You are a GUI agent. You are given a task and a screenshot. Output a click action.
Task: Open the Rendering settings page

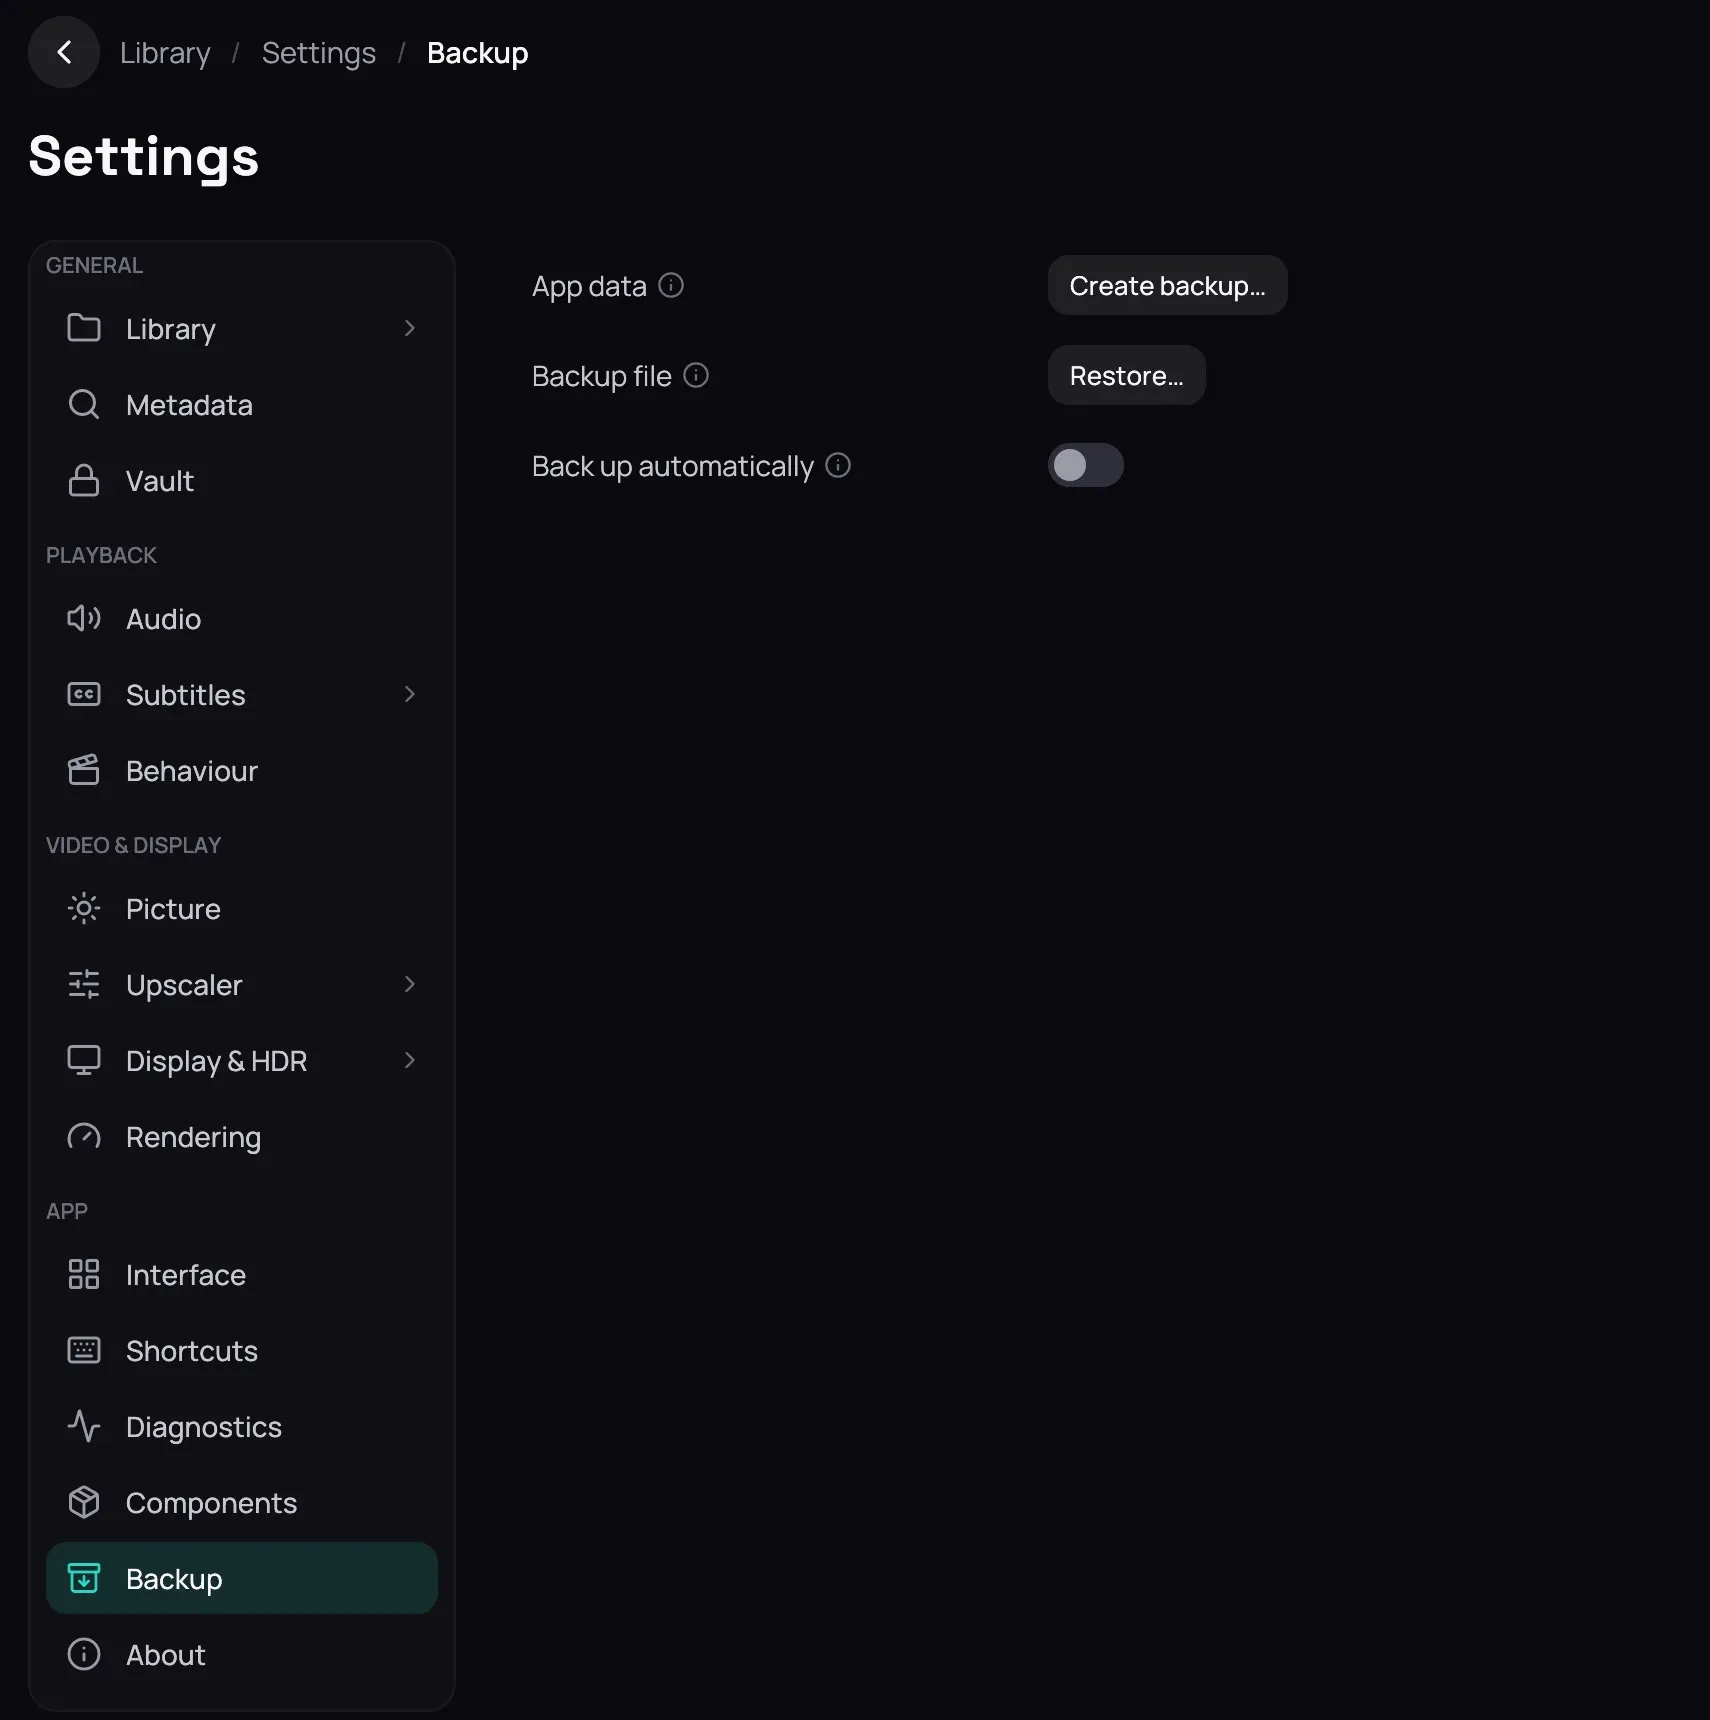[x=242, y=1136]
